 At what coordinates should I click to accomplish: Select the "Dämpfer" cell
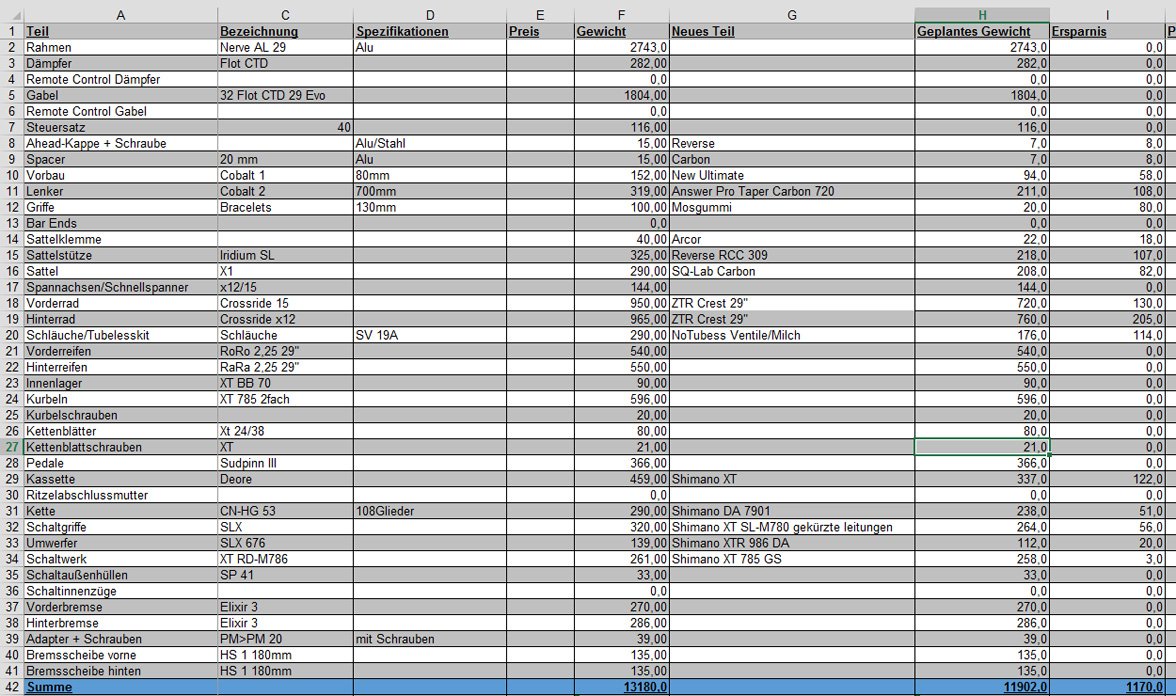121,63
